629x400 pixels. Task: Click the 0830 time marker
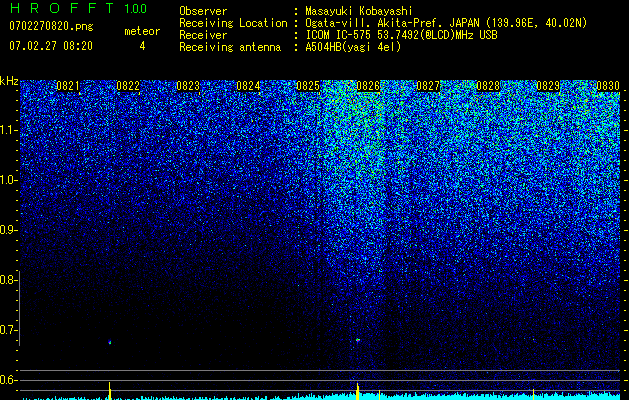tap(608, 86)
